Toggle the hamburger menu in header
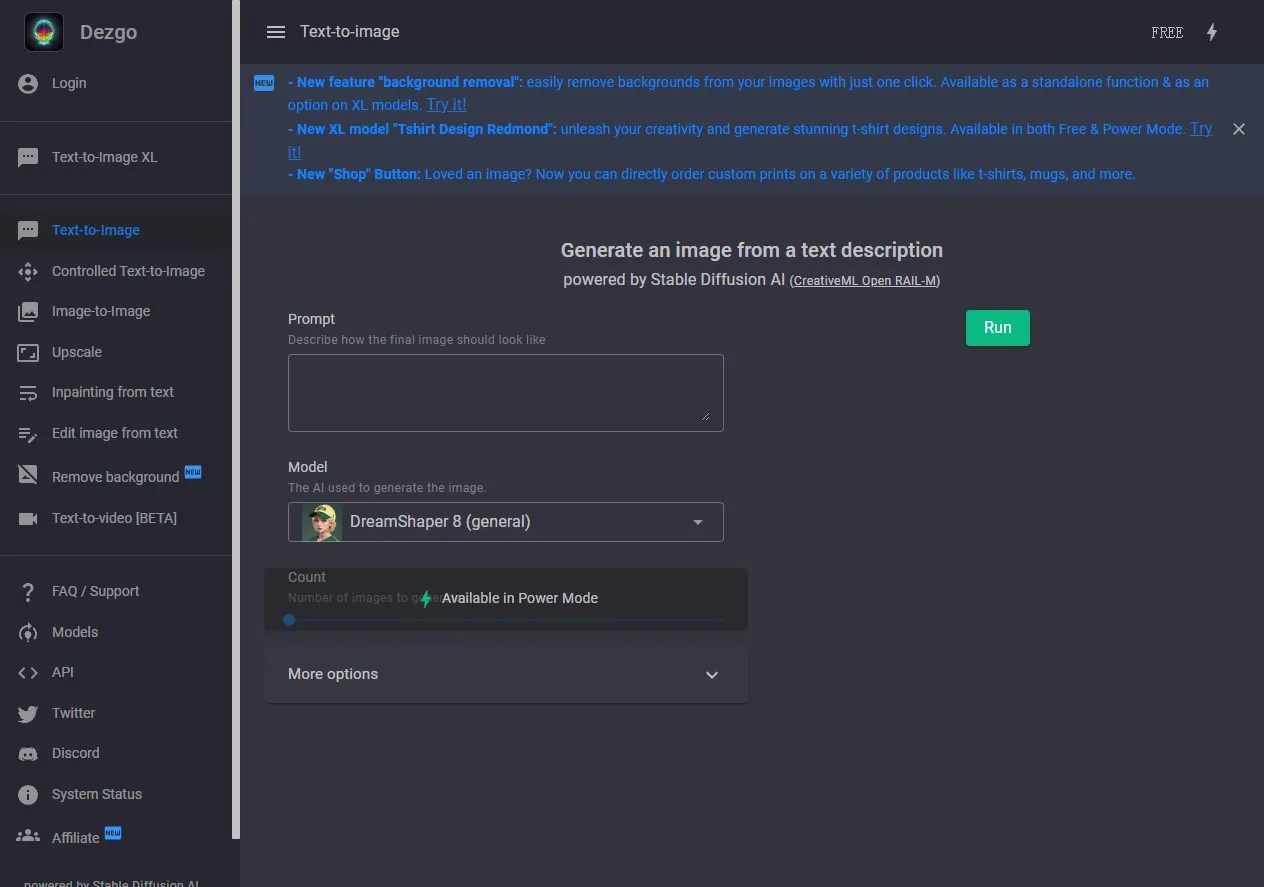Image resolution: width=1264 pixels, height=887 pixels. click(x=276, y=32)
